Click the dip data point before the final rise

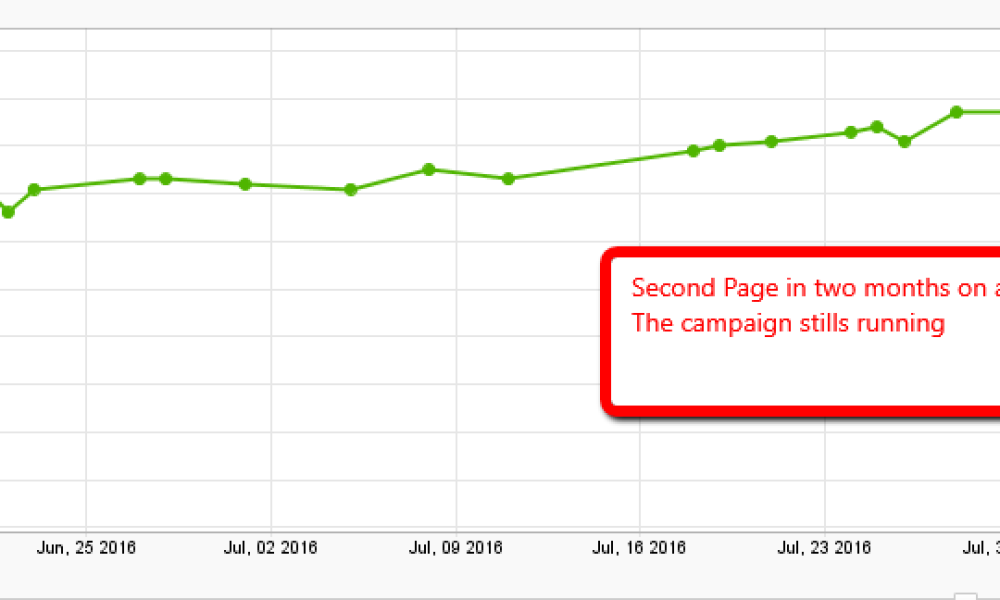[905, 141]
